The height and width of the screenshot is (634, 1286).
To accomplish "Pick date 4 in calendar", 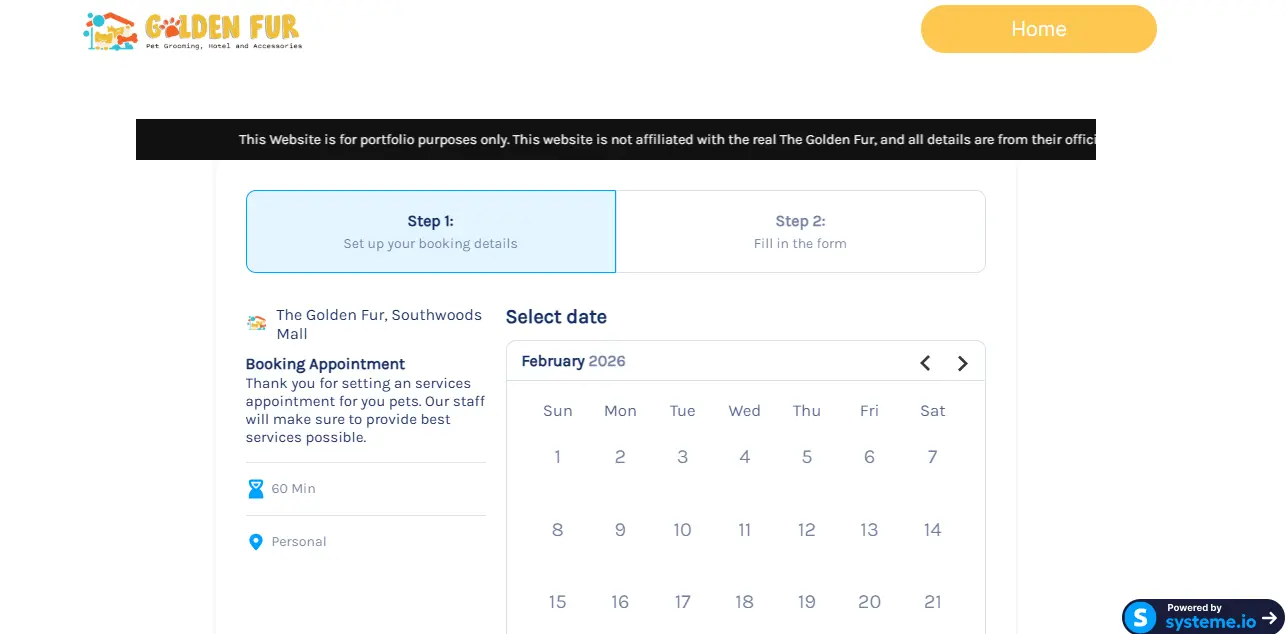I will (x=744, y=457).
